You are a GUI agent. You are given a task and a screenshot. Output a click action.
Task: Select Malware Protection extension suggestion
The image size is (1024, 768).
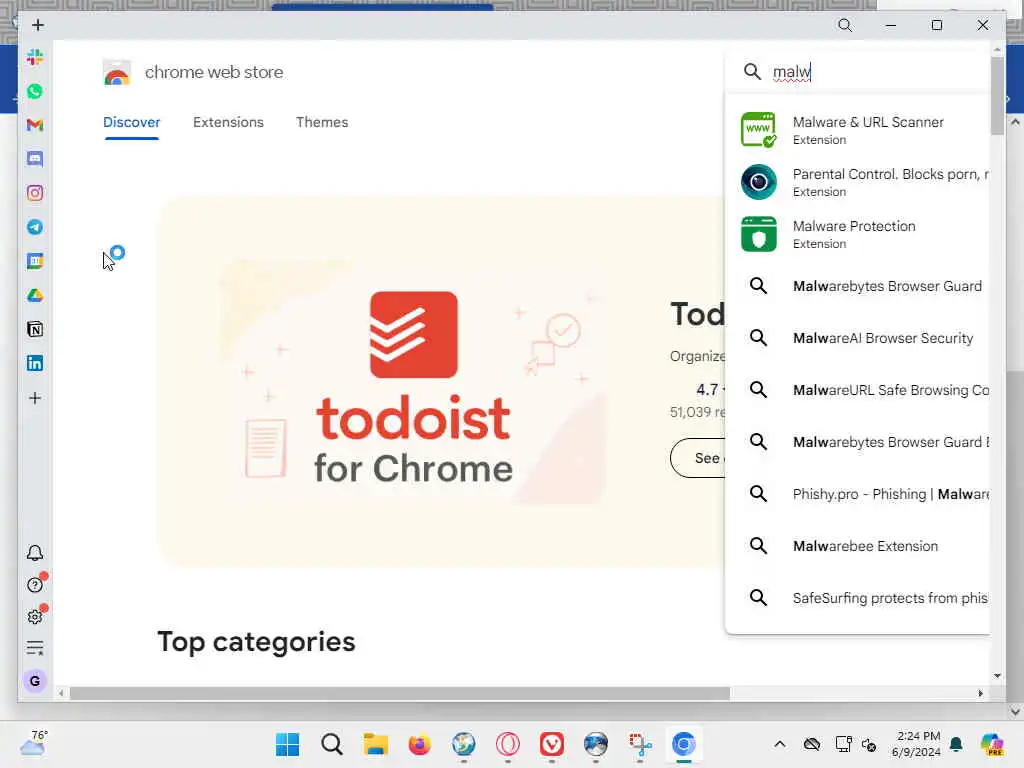coord(857,234)
